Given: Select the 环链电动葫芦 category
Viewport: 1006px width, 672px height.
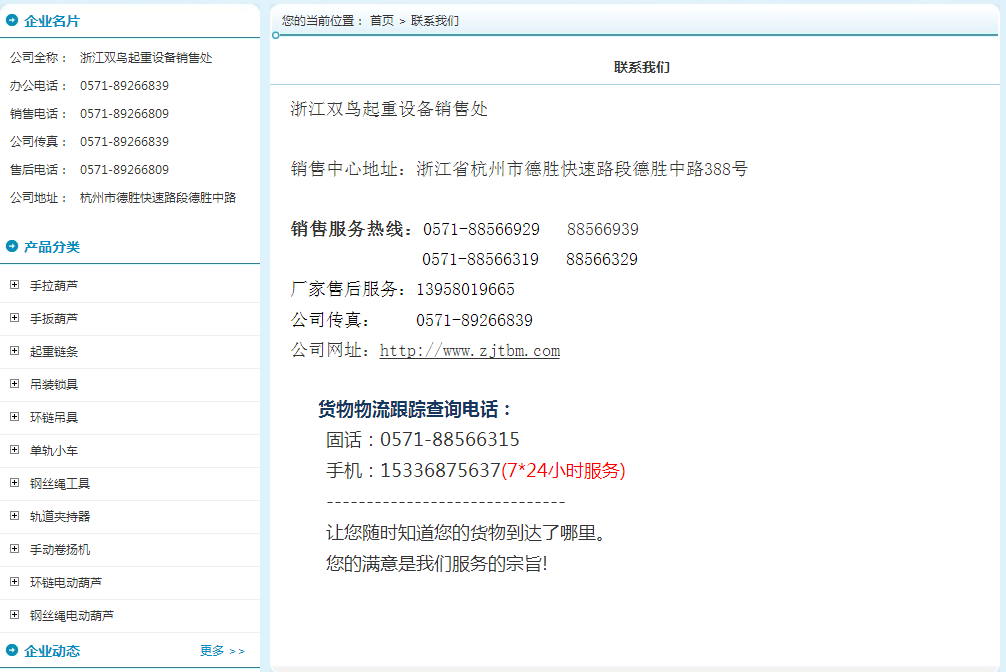Looking at the screenshot, I should tap(66, 583).
